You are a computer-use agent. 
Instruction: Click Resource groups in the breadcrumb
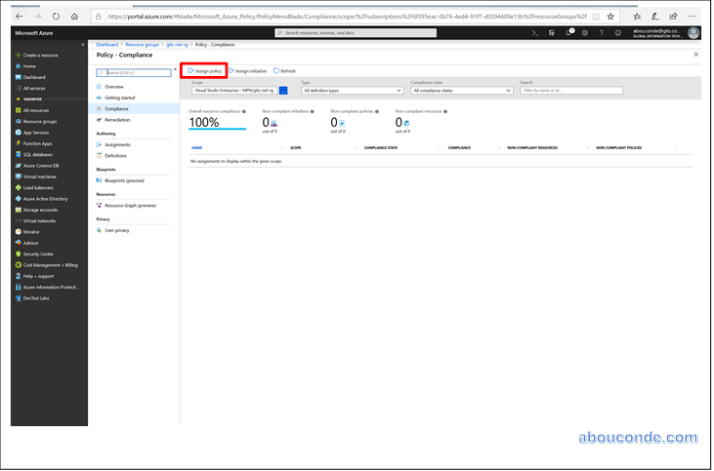[144, 46]
